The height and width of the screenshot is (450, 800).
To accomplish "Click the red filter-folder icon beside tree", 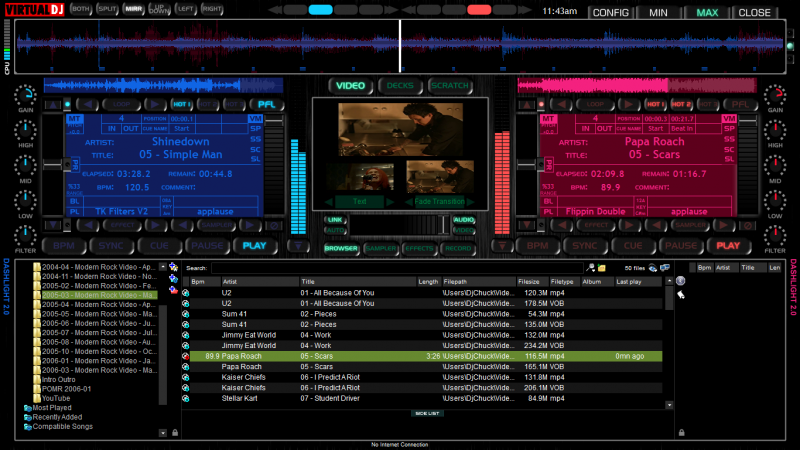I will tap(173, 290).
